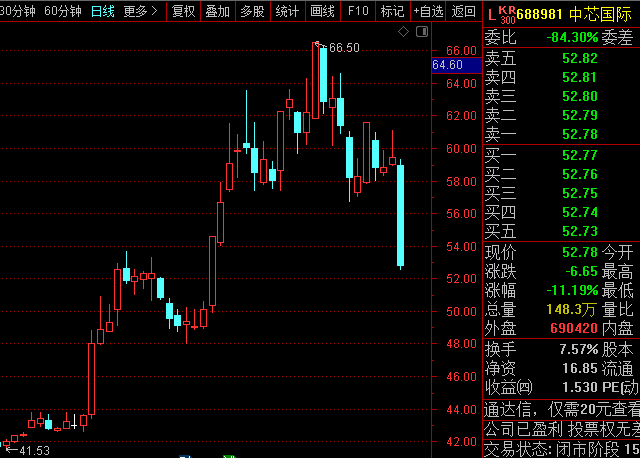This screenshot has height=458, width=640.
Task: Expand the 更多 periods menu
Action: 141,11
